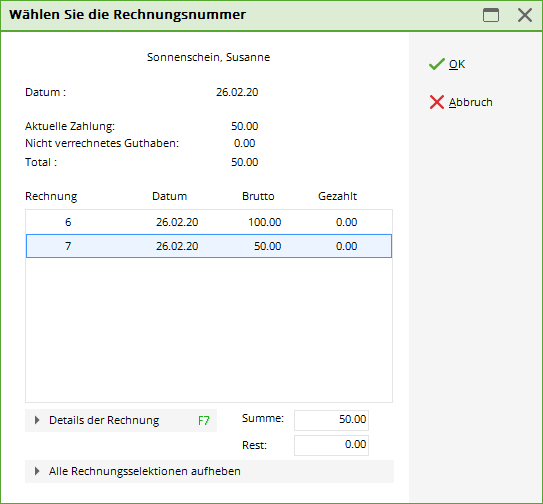The width and height of the screenshot is (543, 504).
Task: Clear selections with Alle Rechnungsselektionen aufheben
Action: (x=210, y=471)
